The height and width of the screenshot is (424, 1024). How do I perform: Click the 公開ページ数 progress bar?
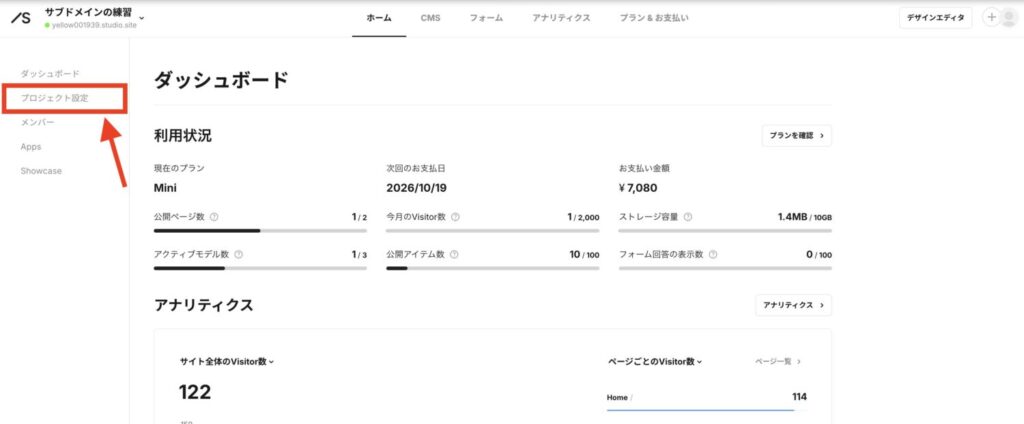pos(260,230)
